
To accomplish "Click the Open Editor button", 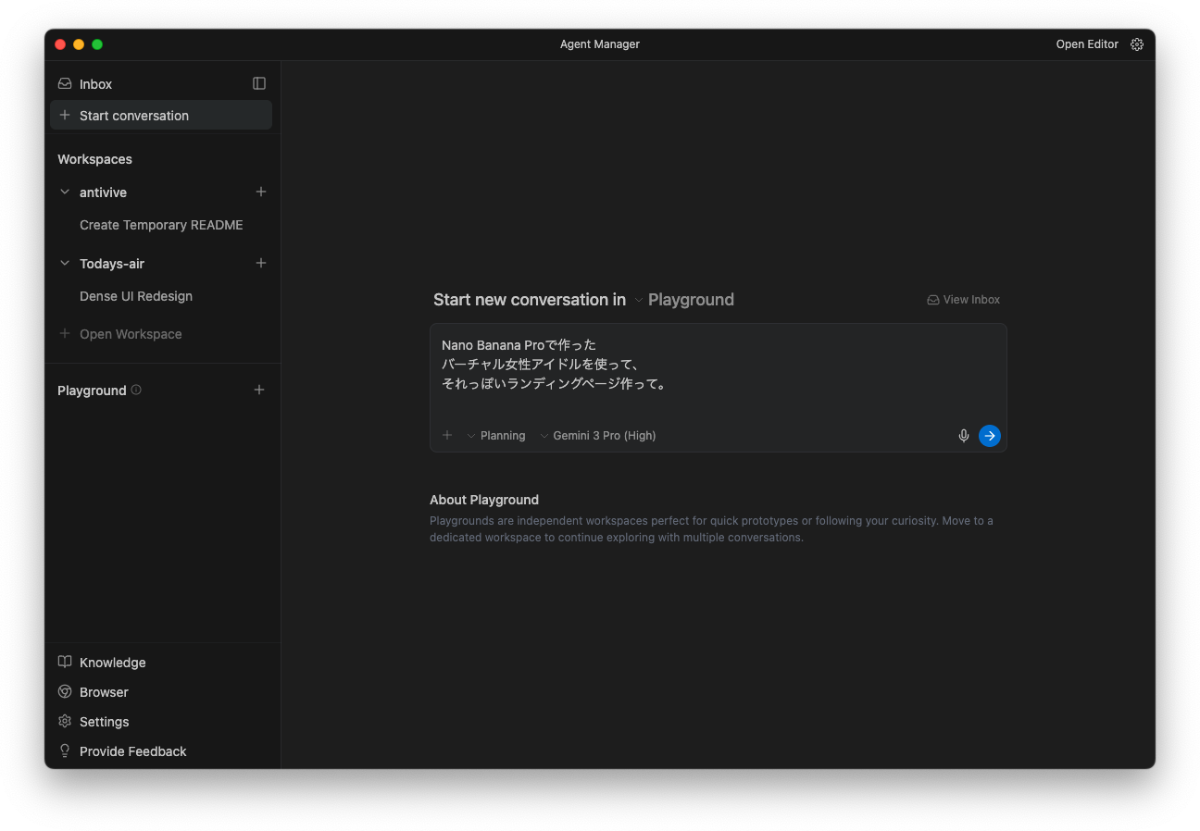I will click(x=1087, y=44).
